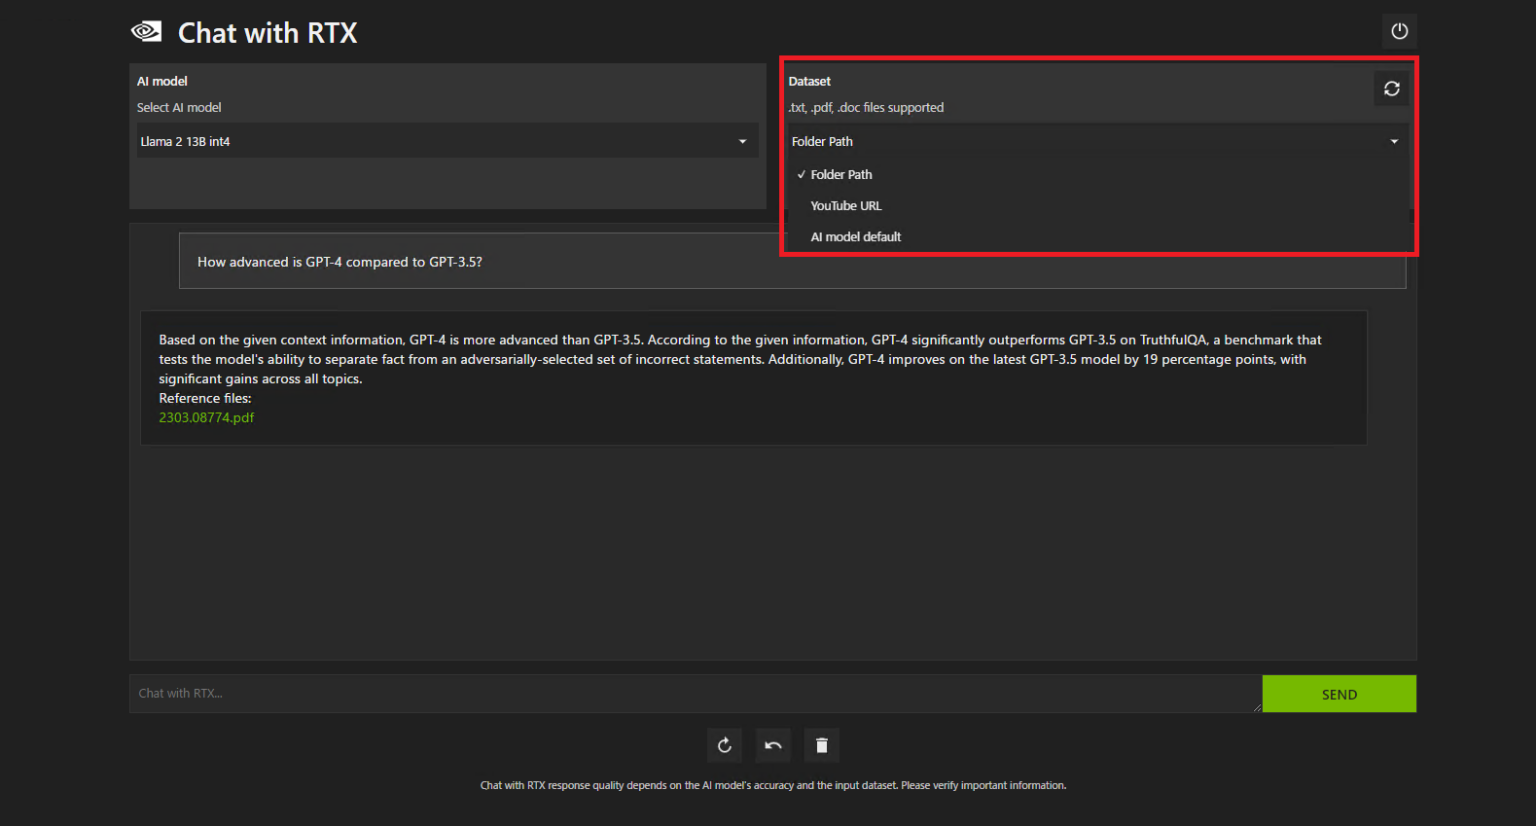Refresh the dataset using the circular arrows icon
The height and width of the screenshot is (826, 1536).
pyautogui.click(x=1391, y=88)
